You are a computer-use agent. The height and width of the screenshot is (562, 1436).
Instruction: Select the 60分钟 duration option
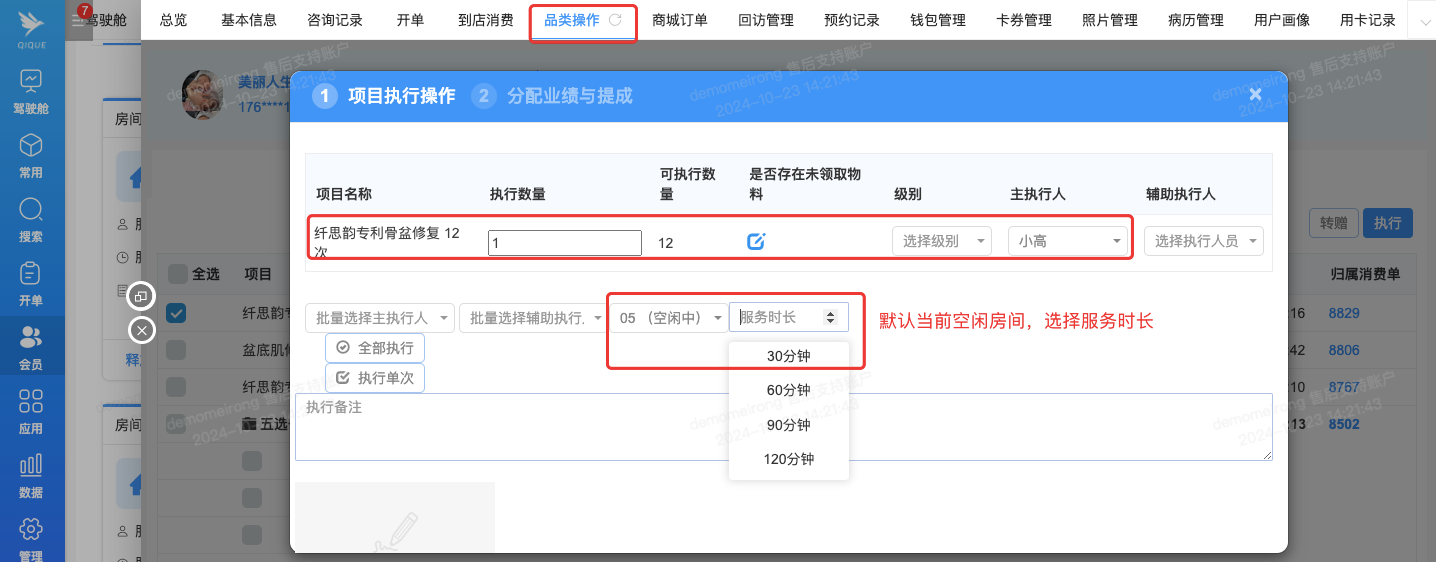(788, 390)
